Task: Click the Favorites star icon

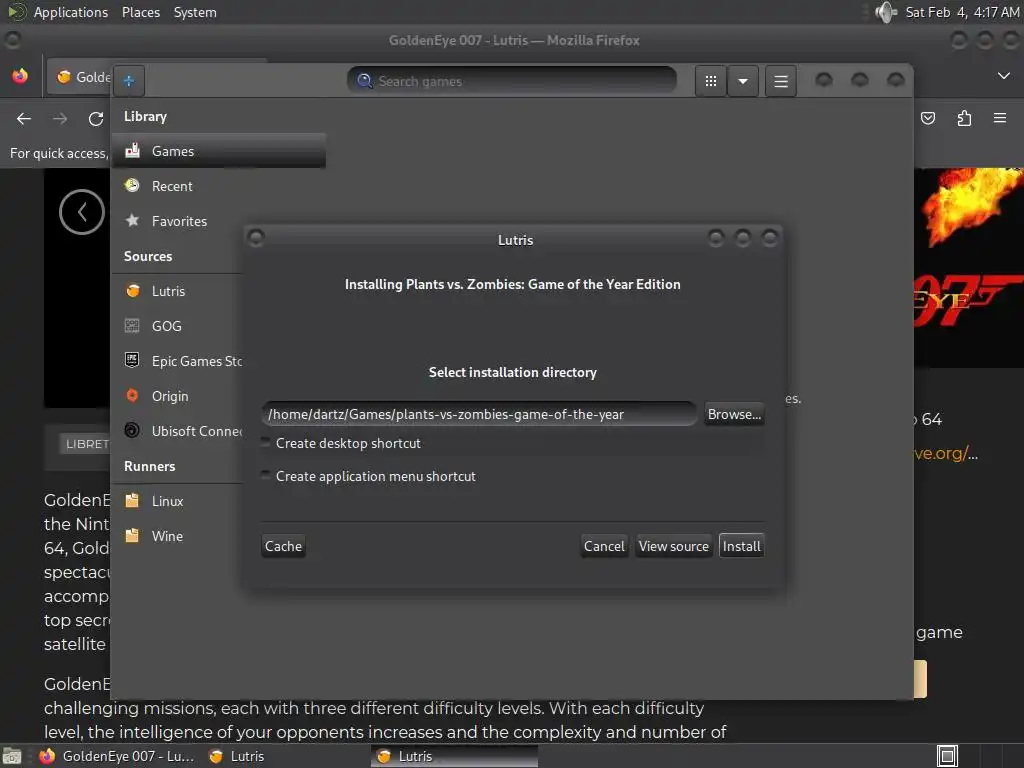Action: pos(133,220)
